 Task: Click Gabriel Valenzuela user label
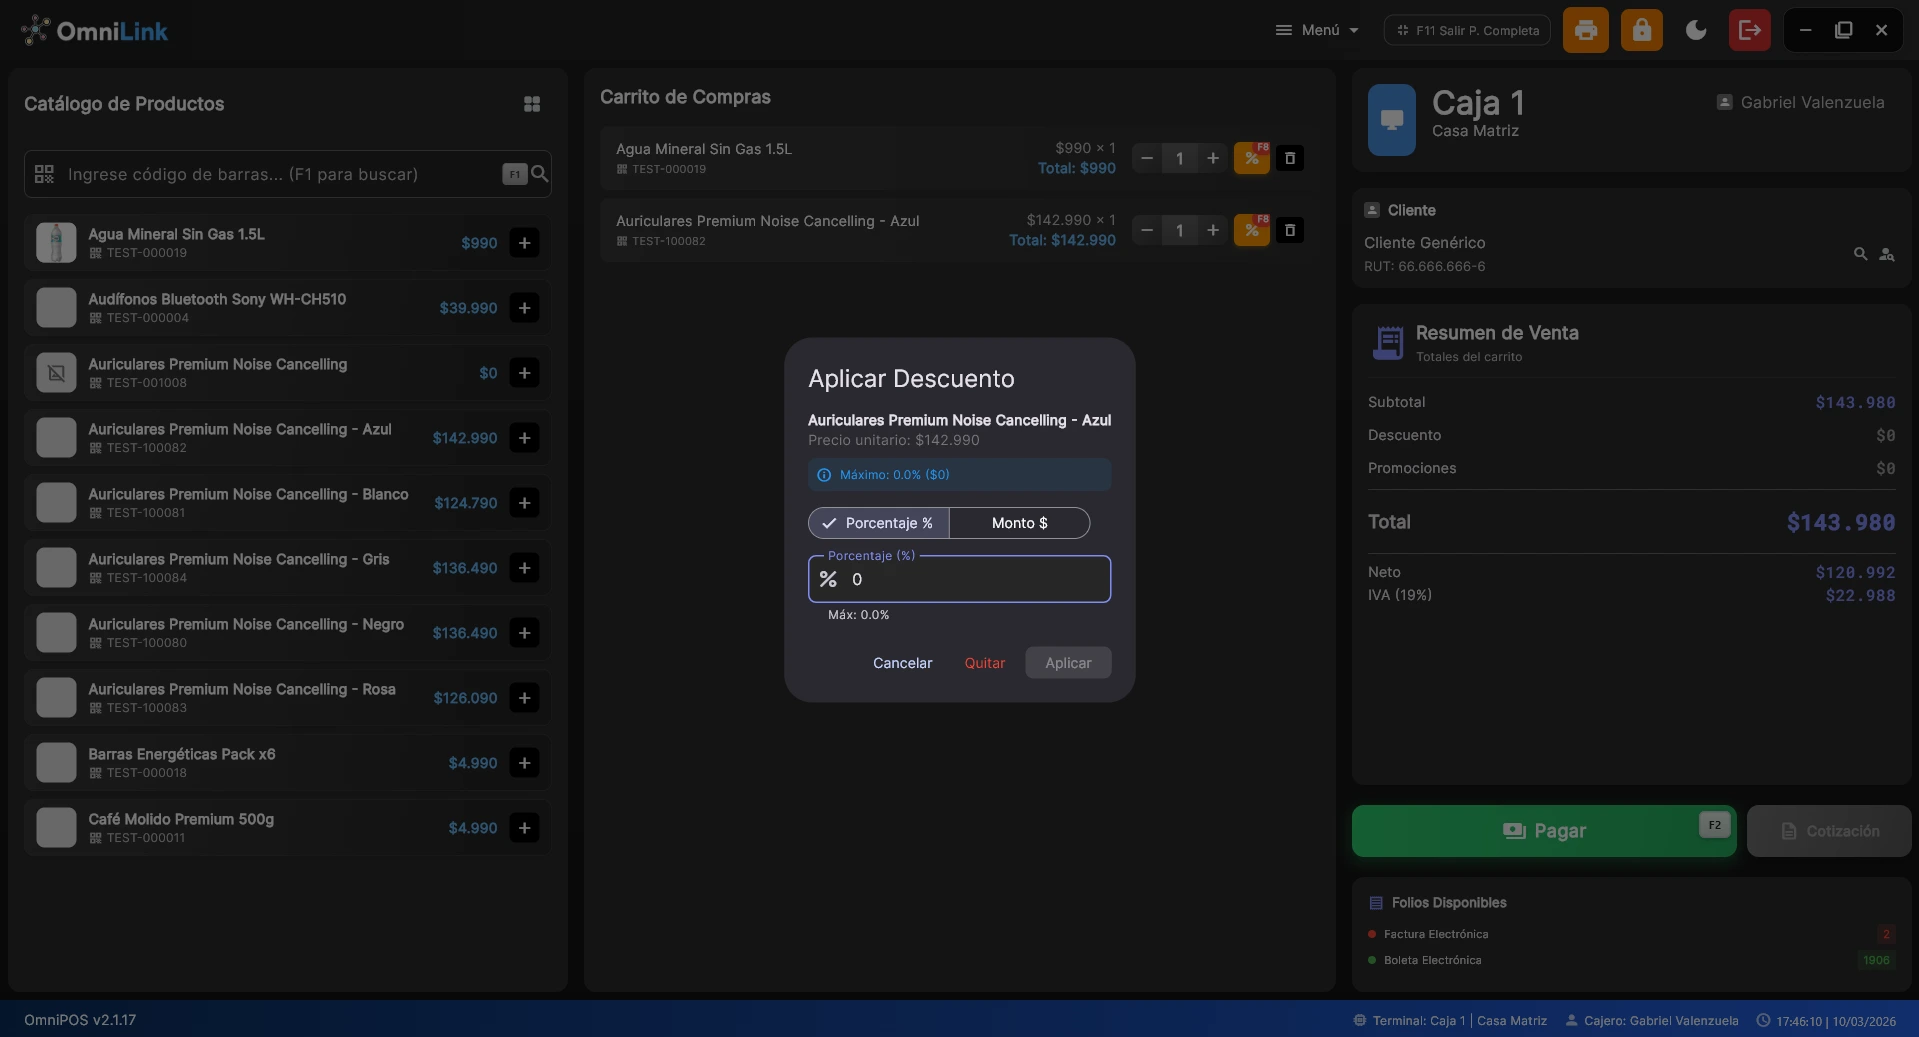tap(1801, 102)
